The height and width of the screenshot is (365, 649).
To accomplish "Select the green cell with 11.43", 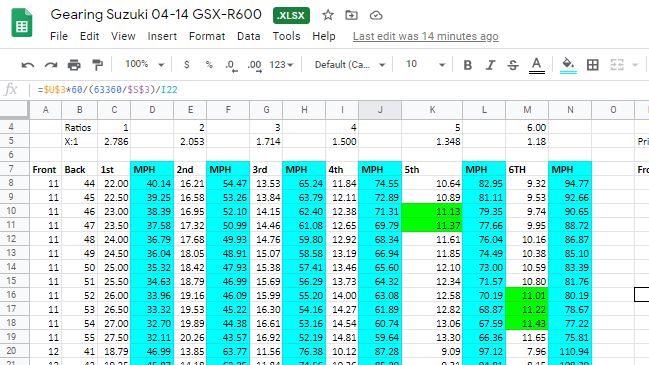I will pos(527,323).
